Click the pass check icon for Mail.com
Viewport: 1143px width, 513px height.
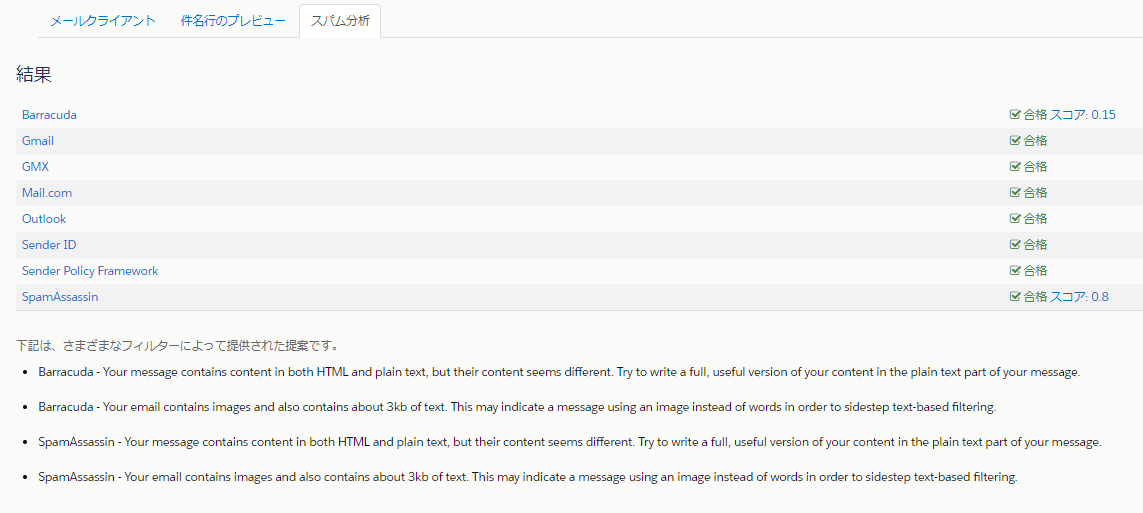(1015, 193)
